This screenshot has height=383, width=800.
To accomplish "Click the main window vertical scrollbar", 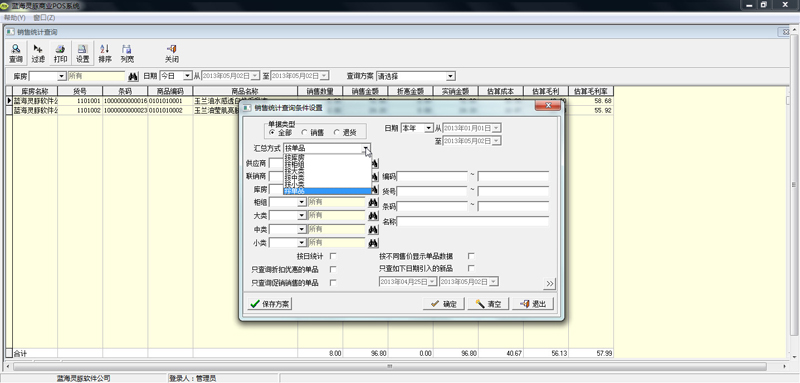I will pyautogui.click(x=795, y=184).
